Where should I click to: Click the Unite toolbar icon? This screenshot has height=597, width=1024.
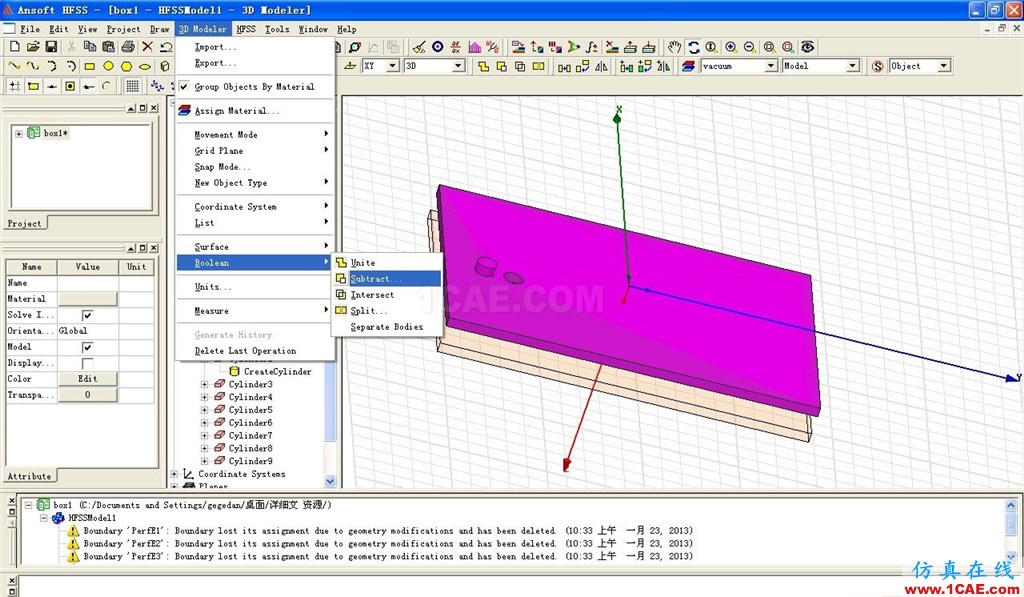[x=483, y=66]
